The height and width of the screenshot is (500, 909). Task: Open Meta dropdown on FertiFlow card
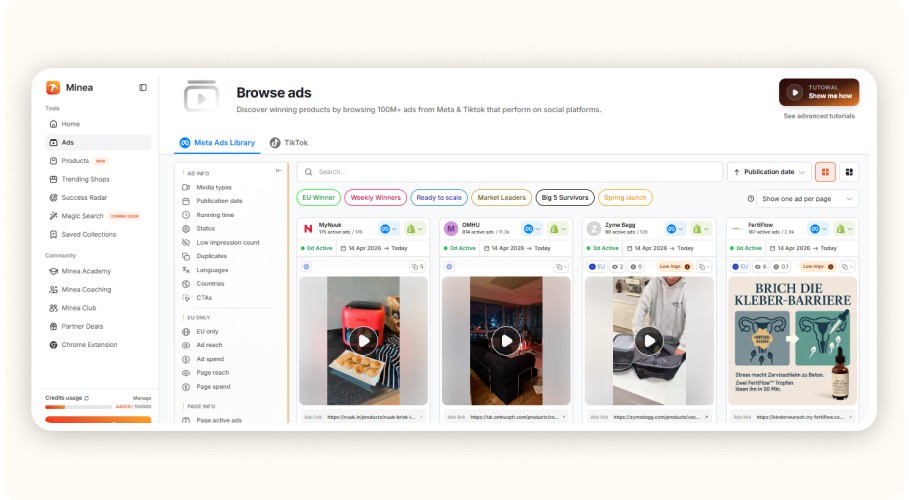(817, 229)
